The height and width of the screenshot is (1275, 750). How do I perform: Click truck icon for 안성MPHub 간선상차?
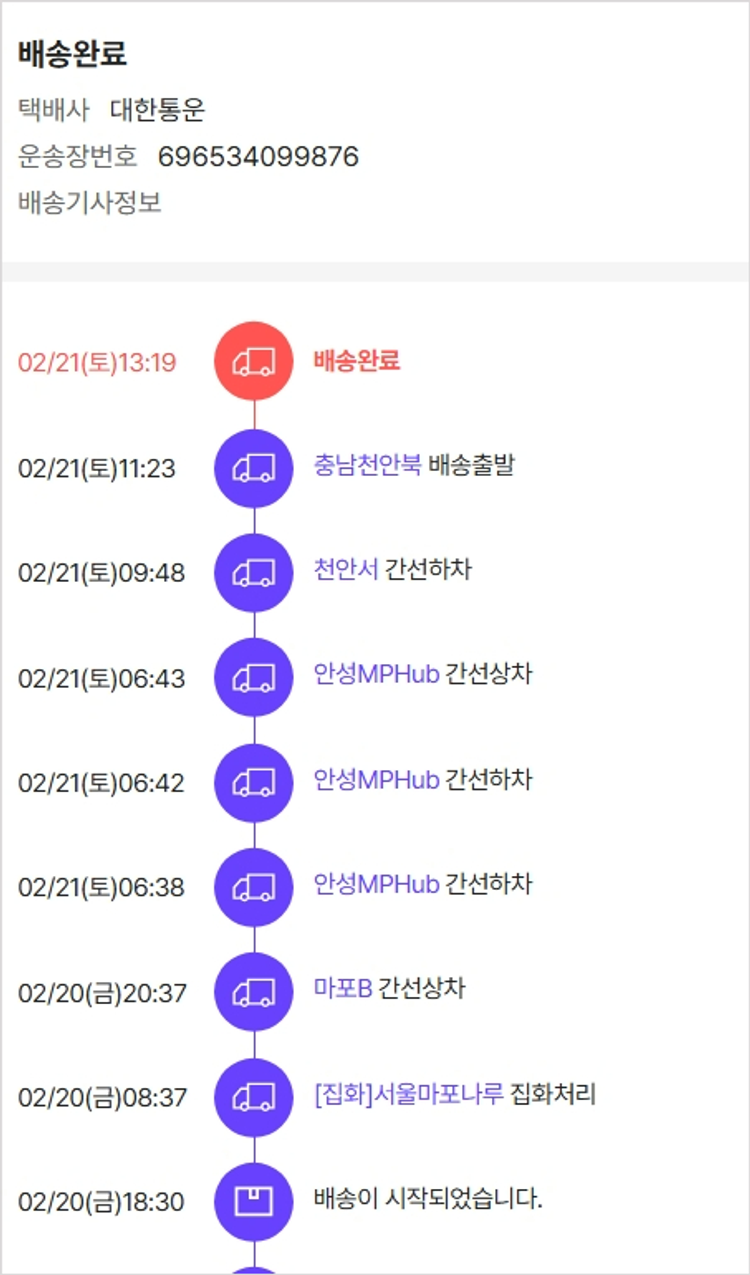pyautogui.click(x=254, y=678)
